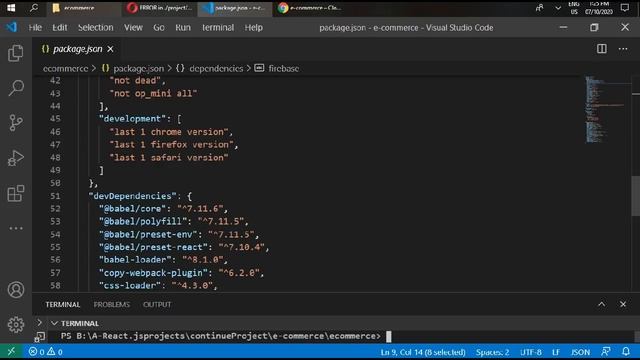Change language mode JSON

click(580, 352)
